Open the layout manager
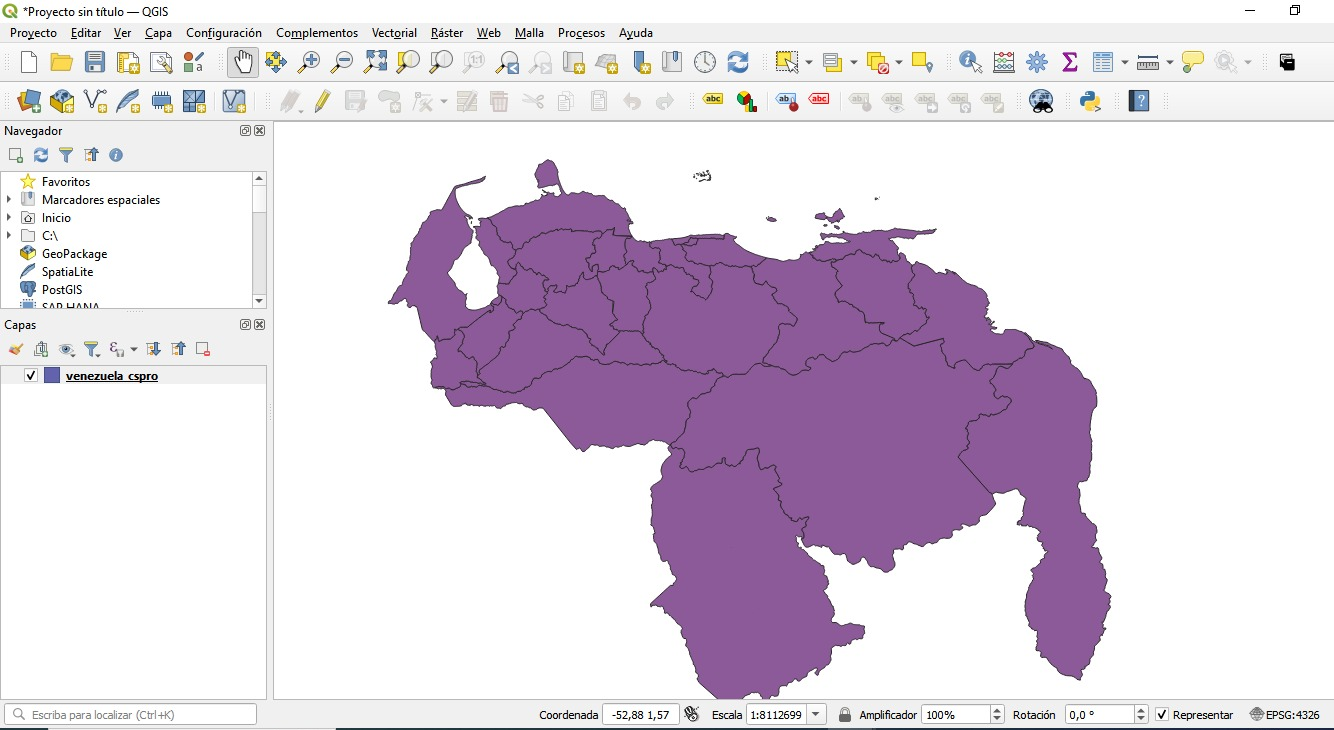1334x730 pixels. [x=161, y=62]
